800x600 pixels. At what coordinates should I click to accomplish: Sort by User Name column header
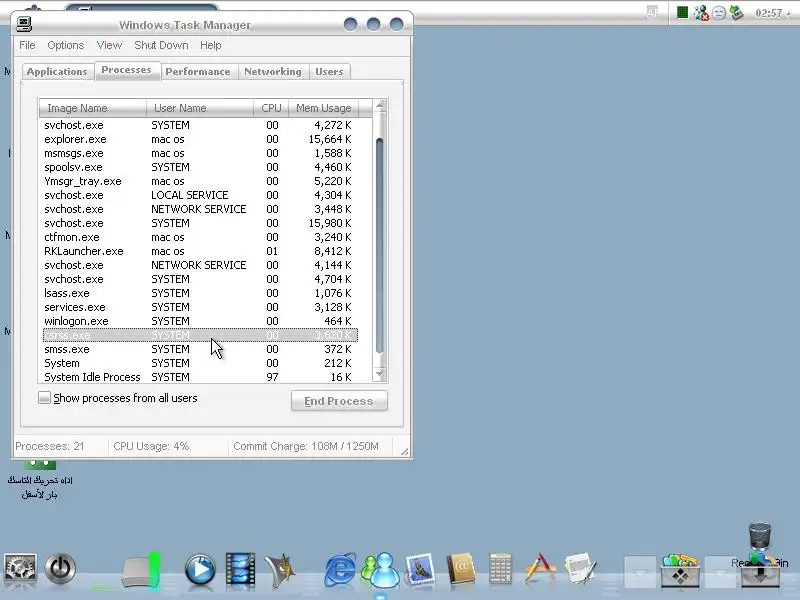tap(200, 108)
